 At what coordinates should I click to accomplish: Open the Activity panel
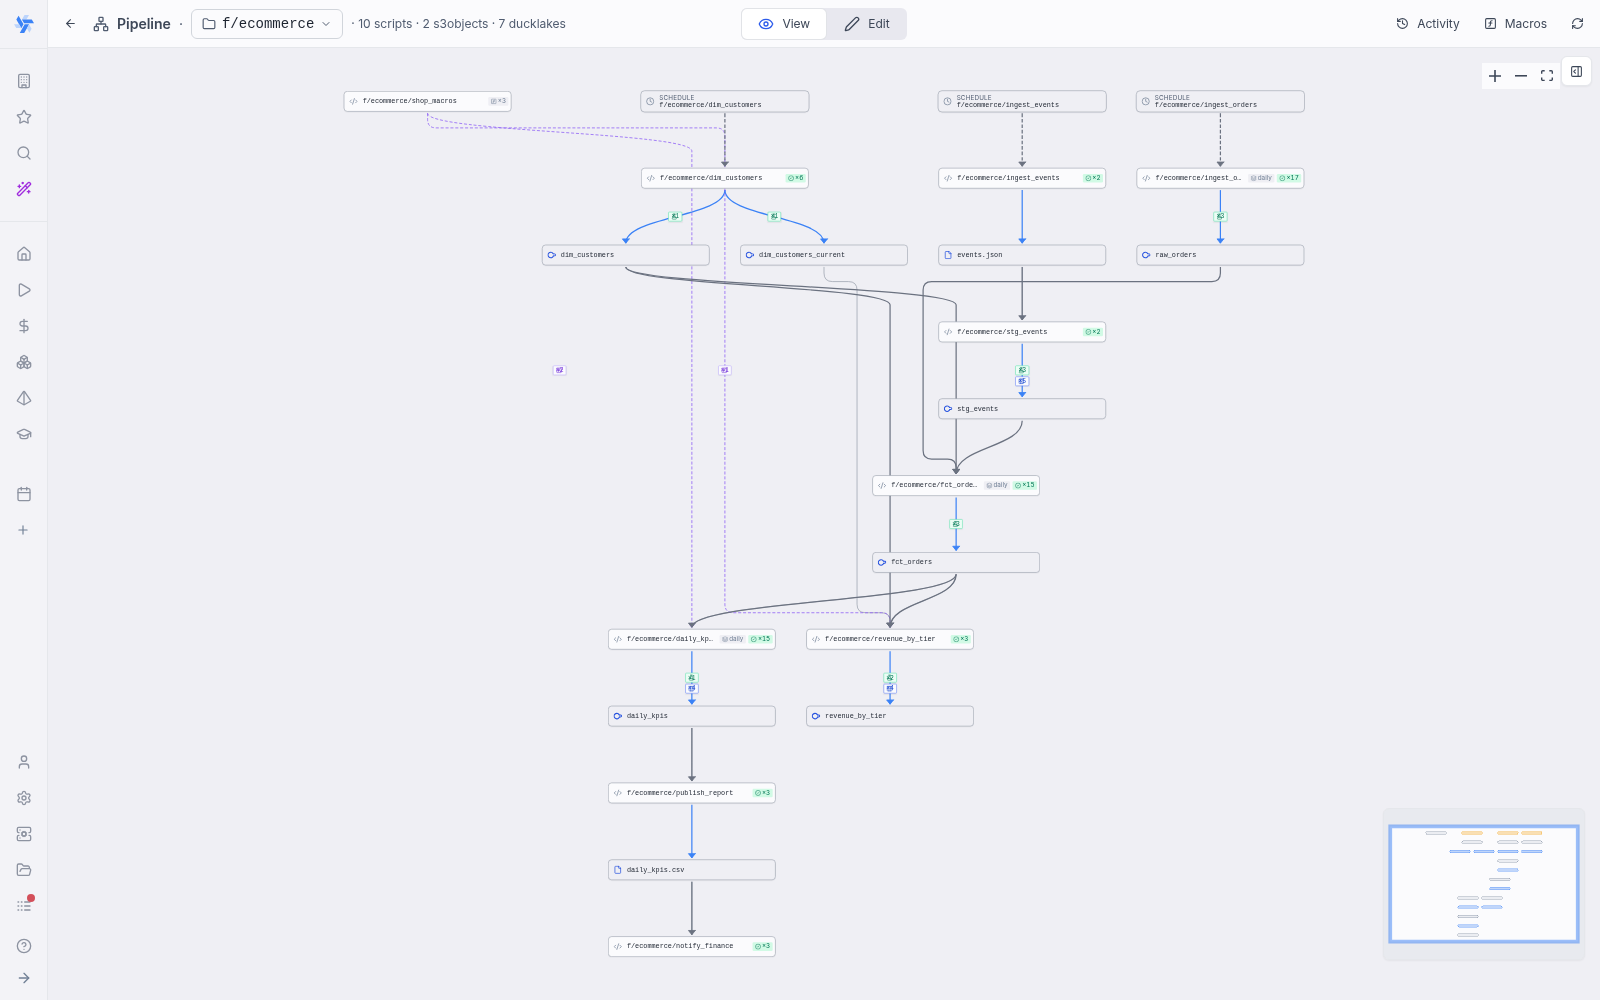click(1428, 24)
